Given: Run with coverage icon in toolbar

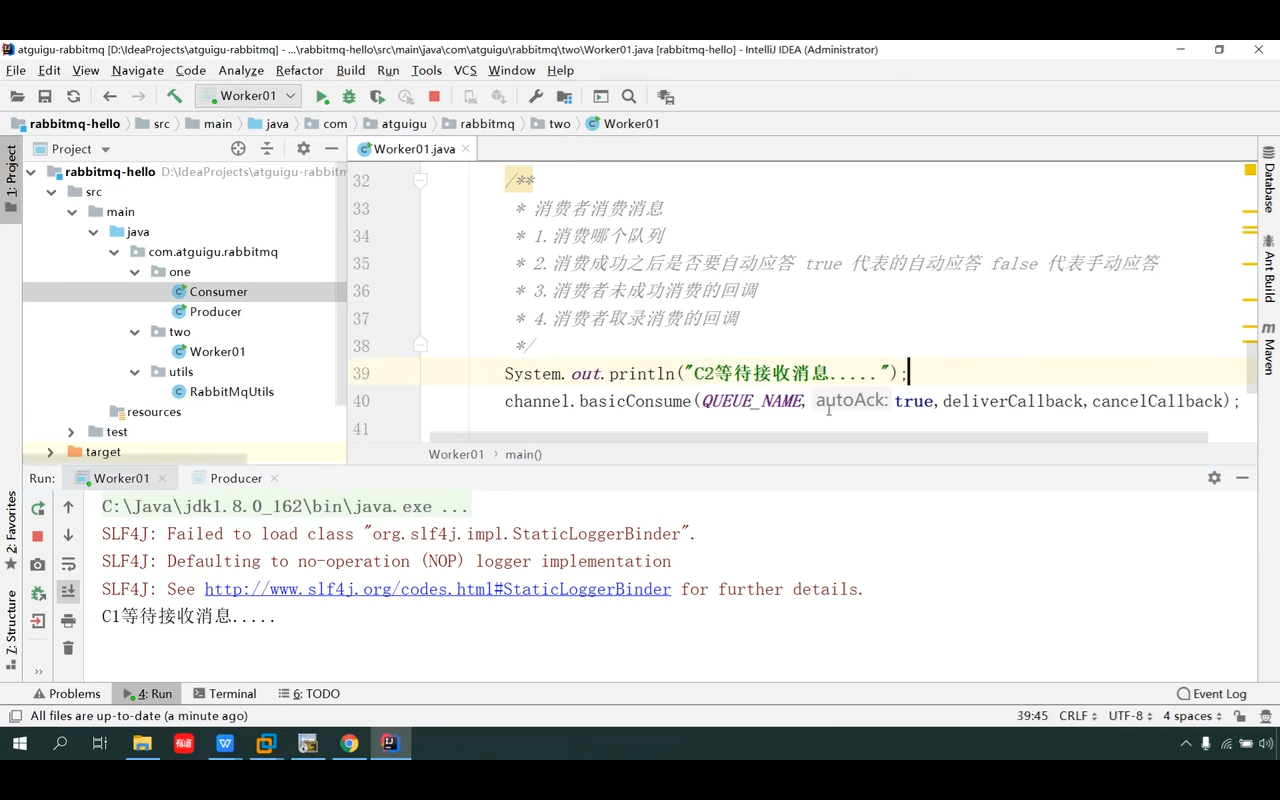Looking at the screenshot, I should 377,97.
